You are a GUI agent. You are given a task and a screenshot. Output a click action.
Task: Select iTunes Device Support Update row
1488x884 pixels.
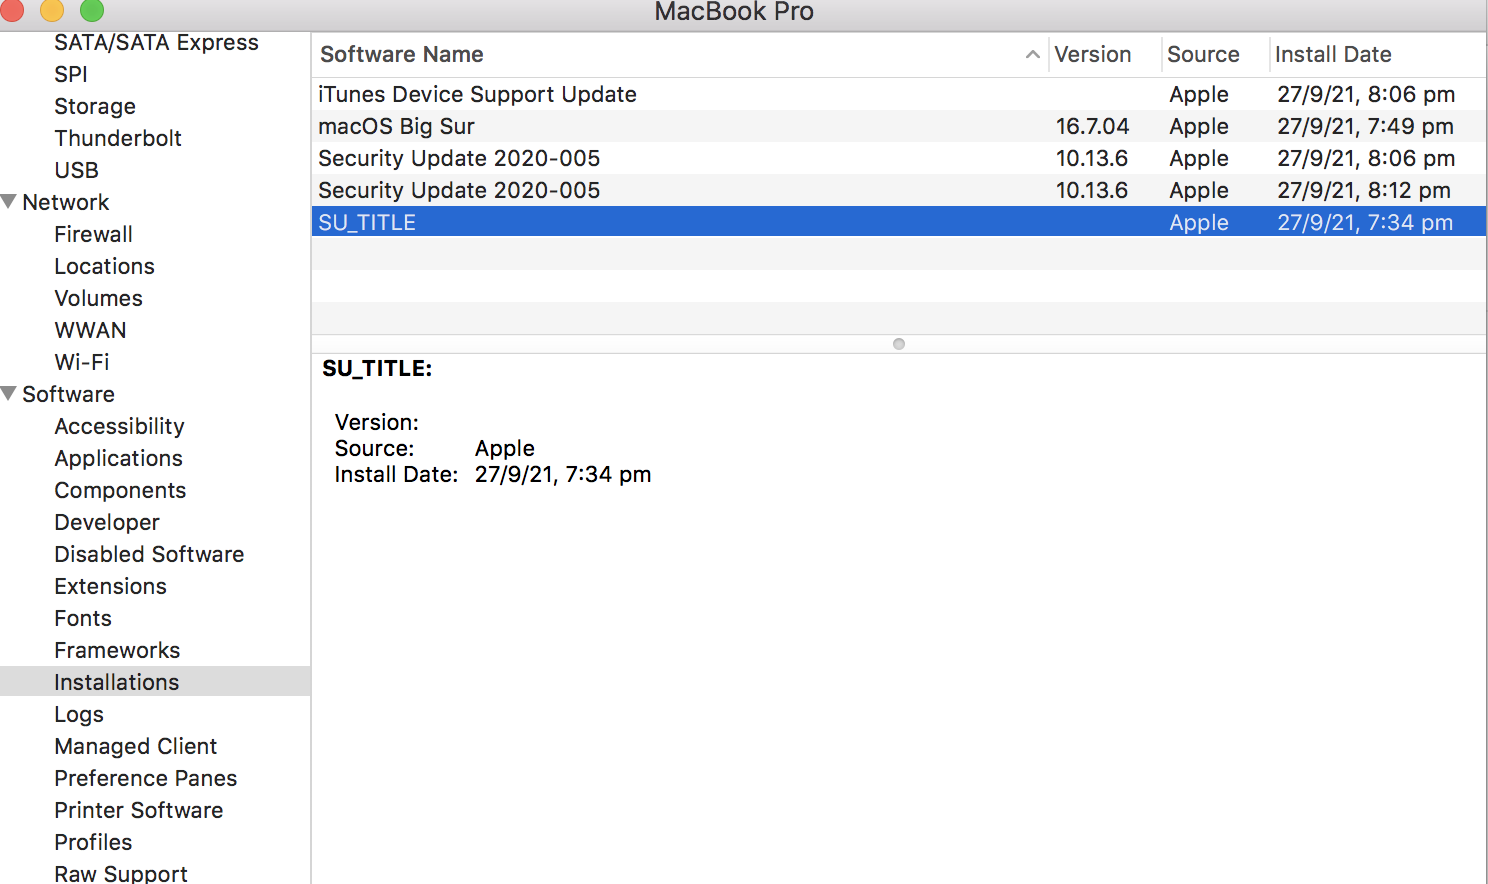[899, 94]
